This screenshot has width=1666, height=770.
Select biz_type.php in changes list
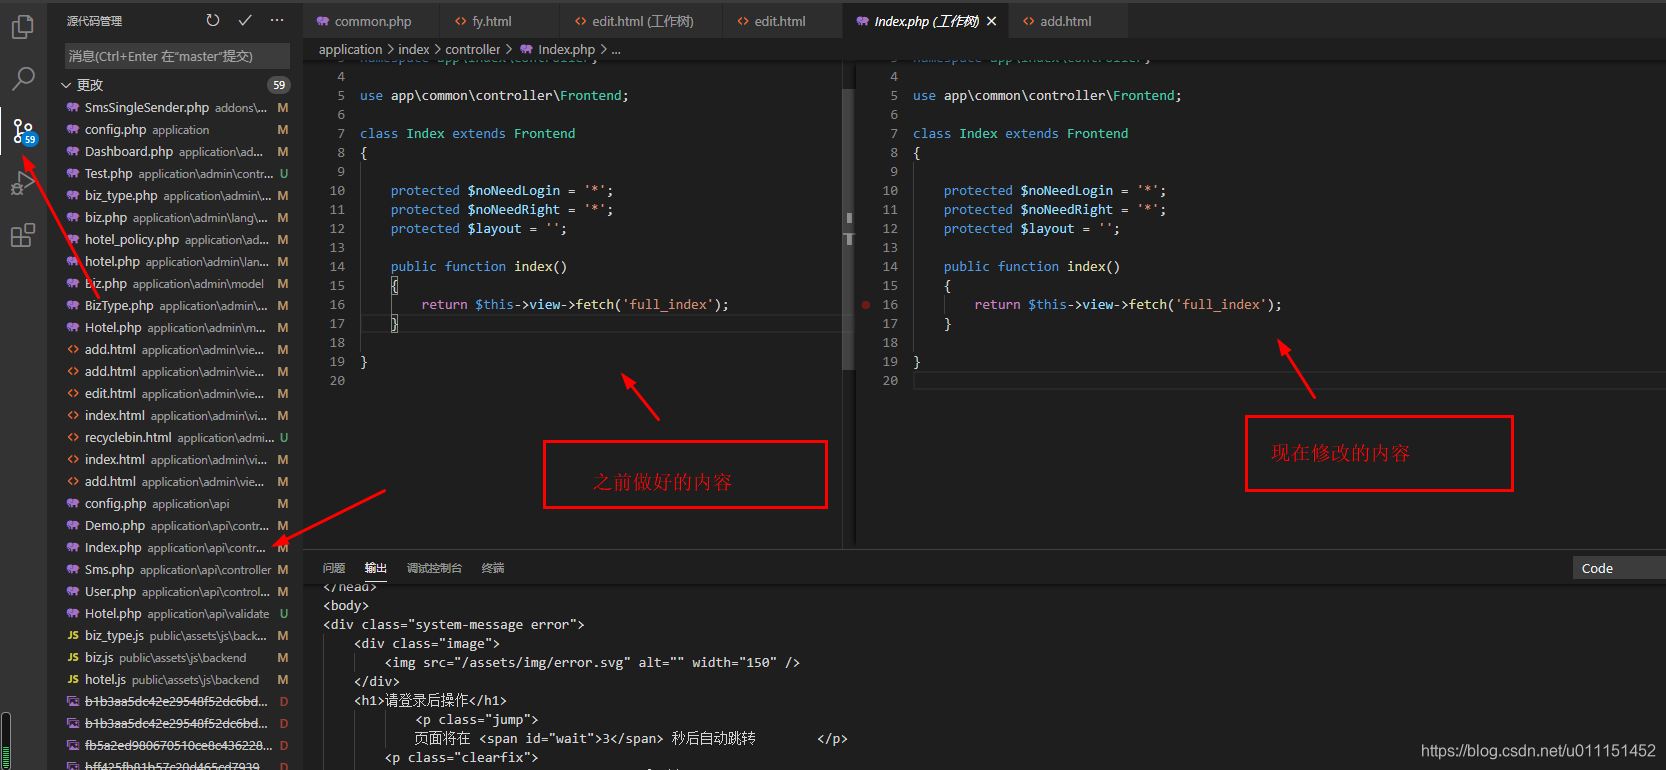pyautogui.click(x=175, y=196)
